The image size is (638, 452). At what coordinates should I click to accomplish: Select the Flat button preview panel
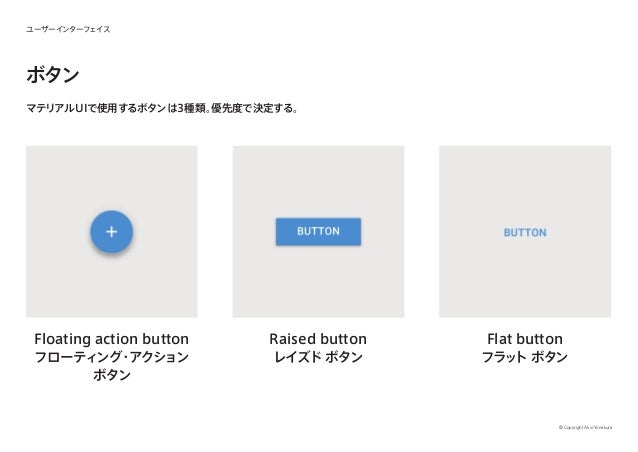tap(525, 231)
